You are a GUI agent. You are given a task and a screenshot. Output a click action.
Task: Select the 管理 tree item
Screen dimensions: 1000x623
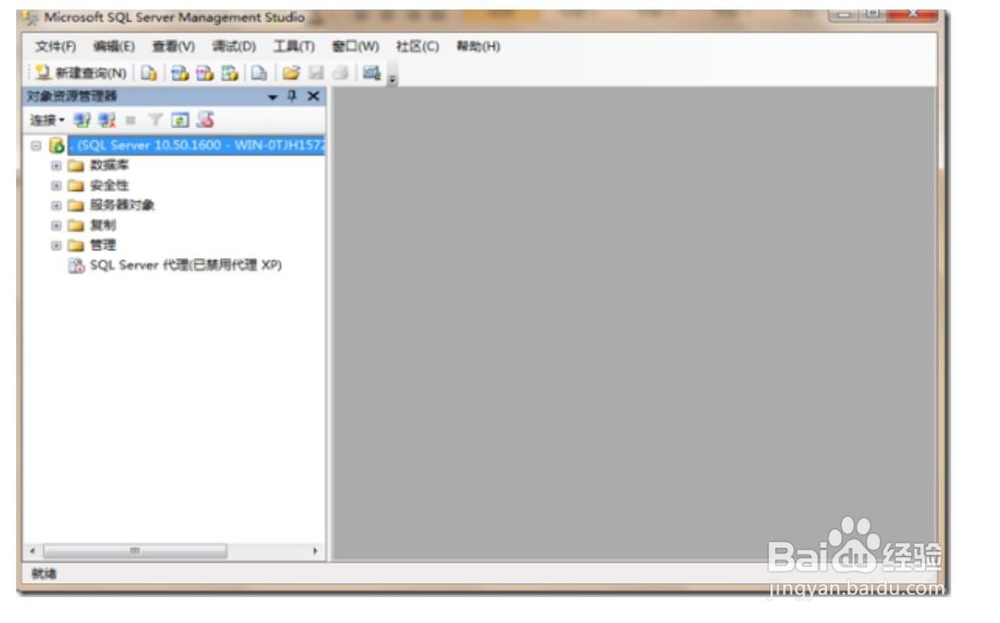click(103, 245)
